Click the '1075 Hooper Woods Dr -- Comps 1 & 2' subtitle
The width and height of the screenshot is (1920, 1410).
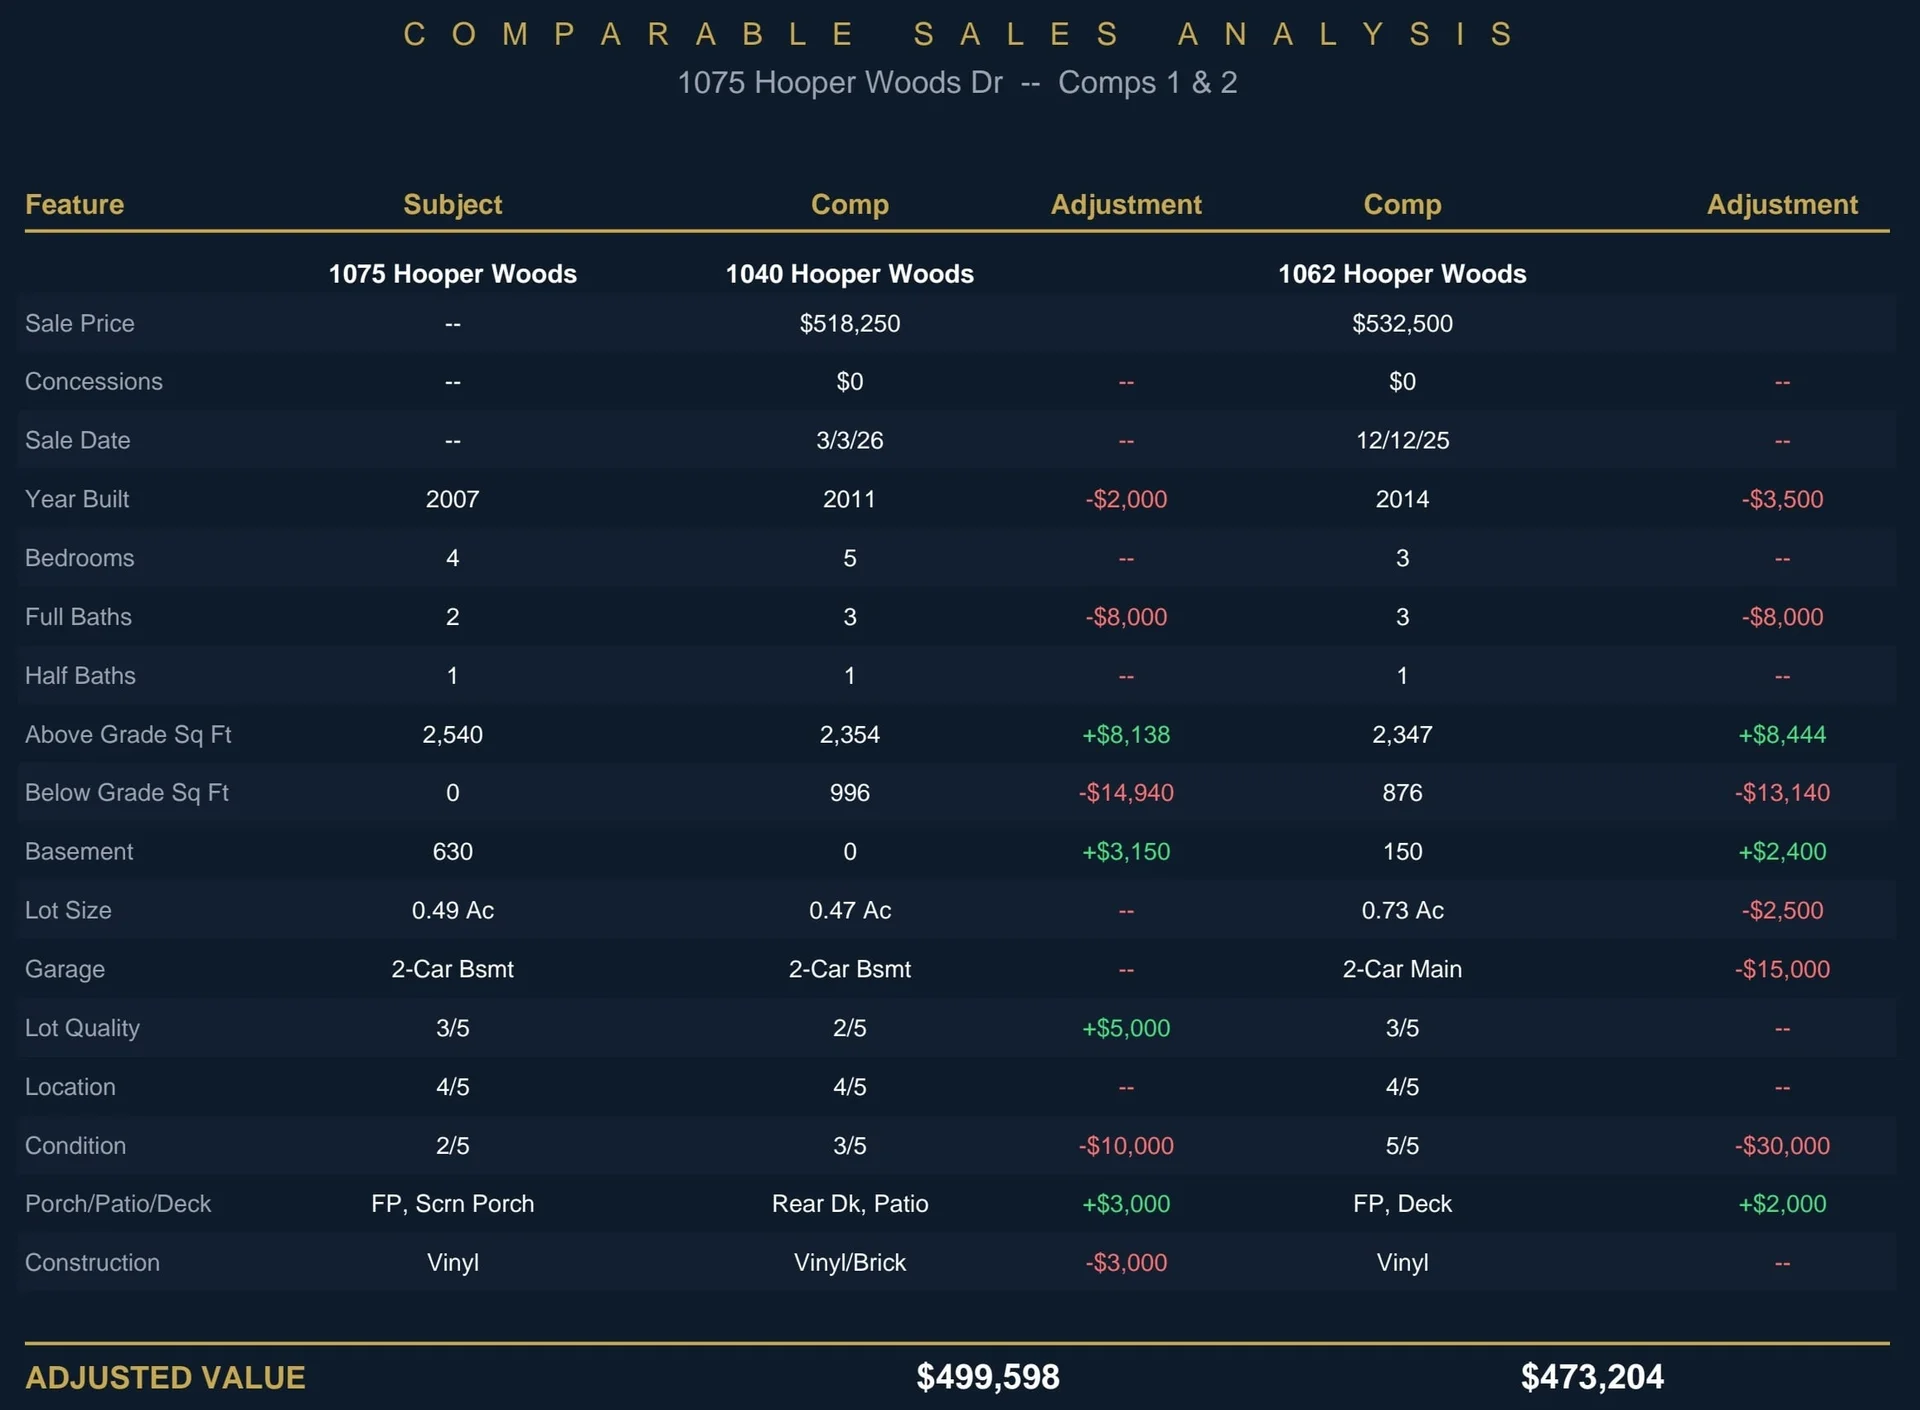(957, 82)
